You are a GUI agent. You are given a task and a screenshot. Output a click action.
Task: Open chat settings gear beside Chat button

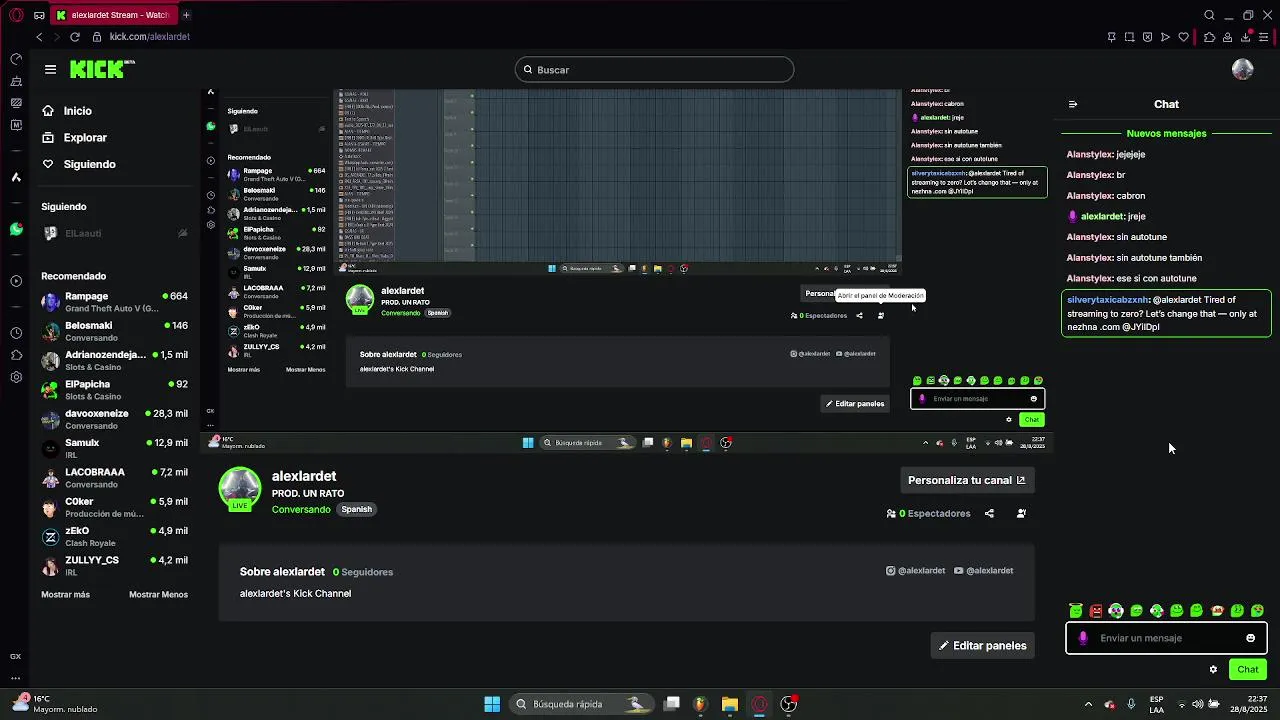coord(1213,670)
